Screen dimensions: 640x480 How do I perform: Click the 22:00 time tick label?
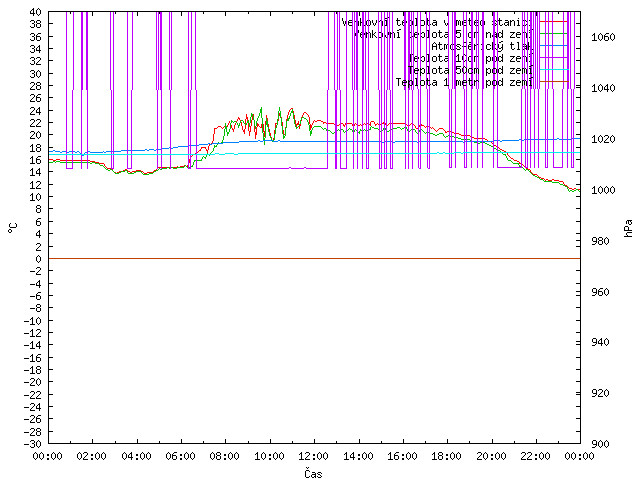click(x=535, y=456)
